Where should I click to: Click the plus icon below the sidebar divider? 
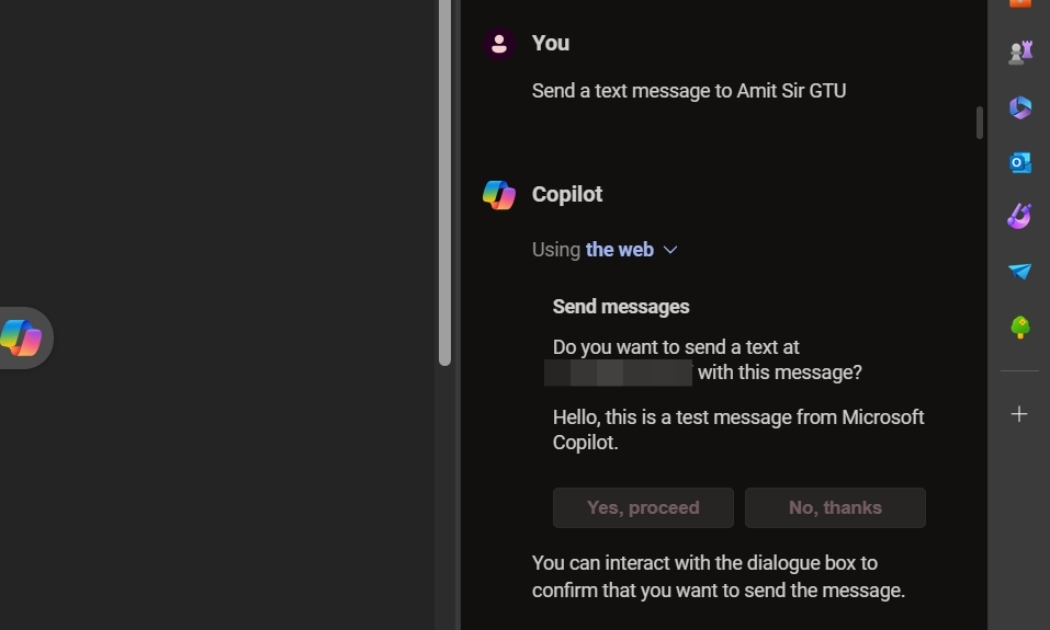coord(1019,413)
